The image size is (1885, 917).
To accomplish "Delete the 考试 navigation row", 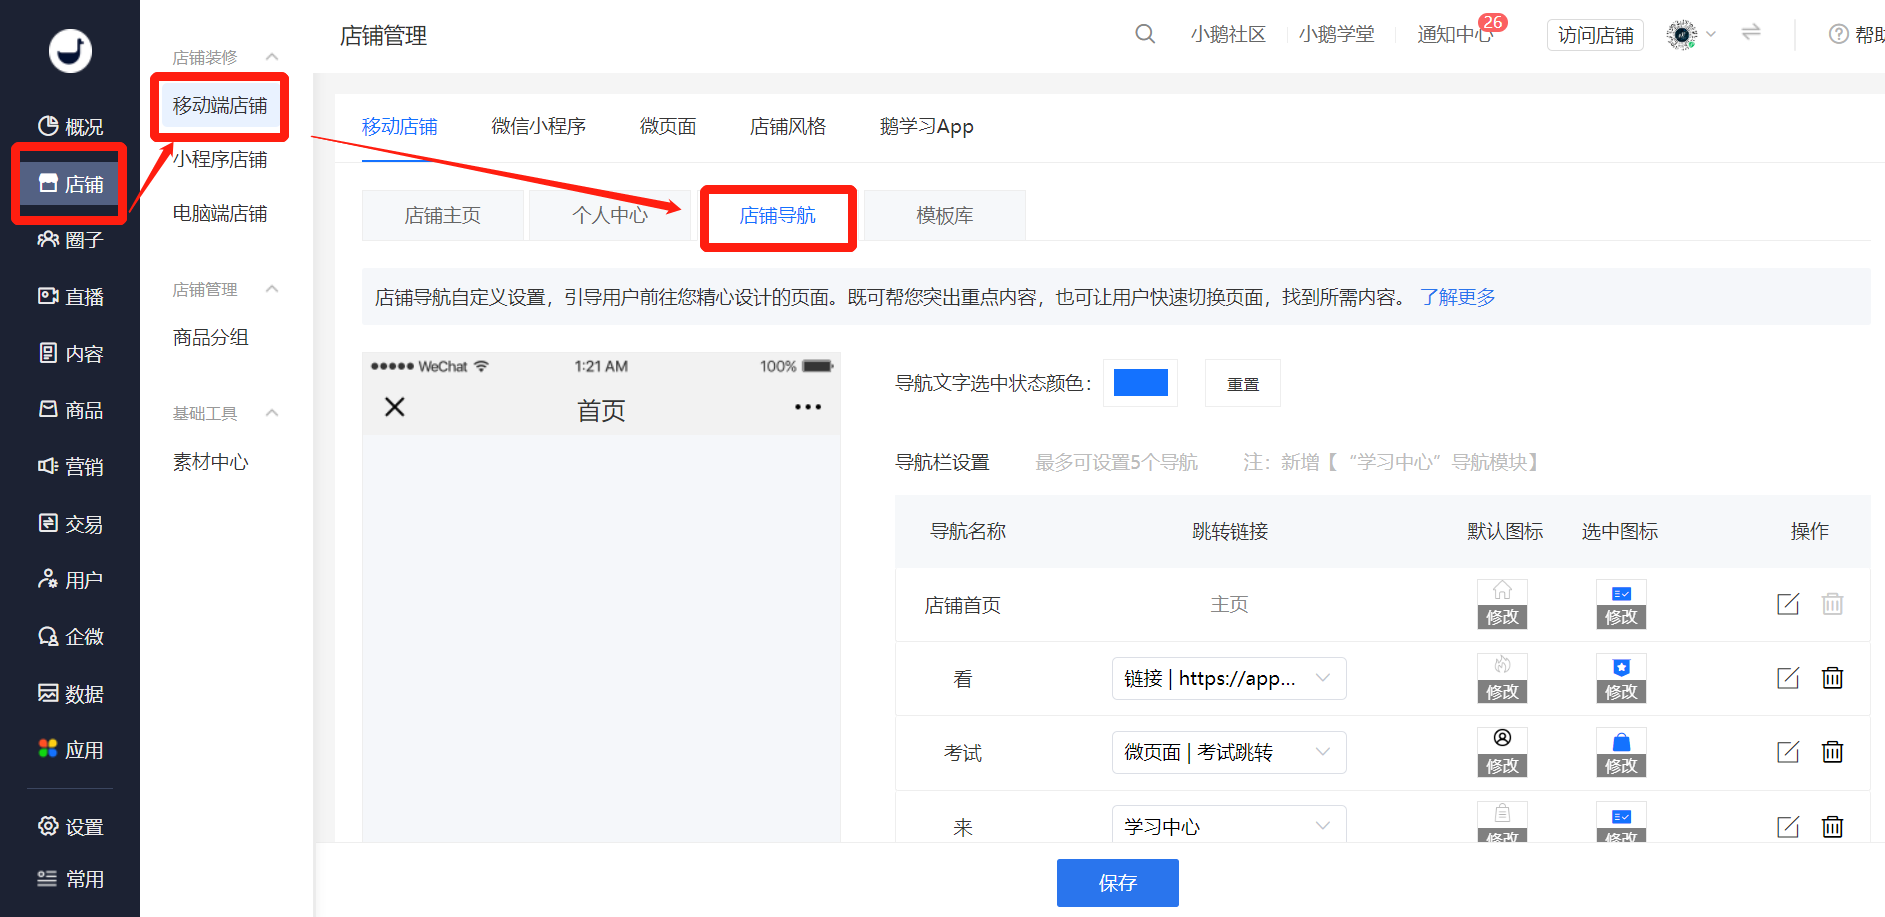I will (x=1832, y=752).
